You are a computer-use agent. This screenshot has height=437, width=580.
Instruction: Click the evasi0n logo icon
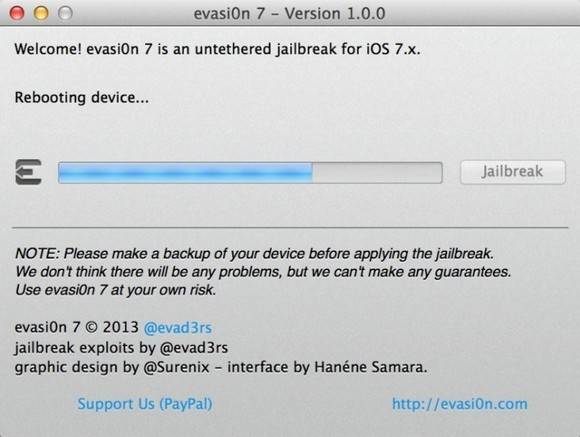(28, 172)
